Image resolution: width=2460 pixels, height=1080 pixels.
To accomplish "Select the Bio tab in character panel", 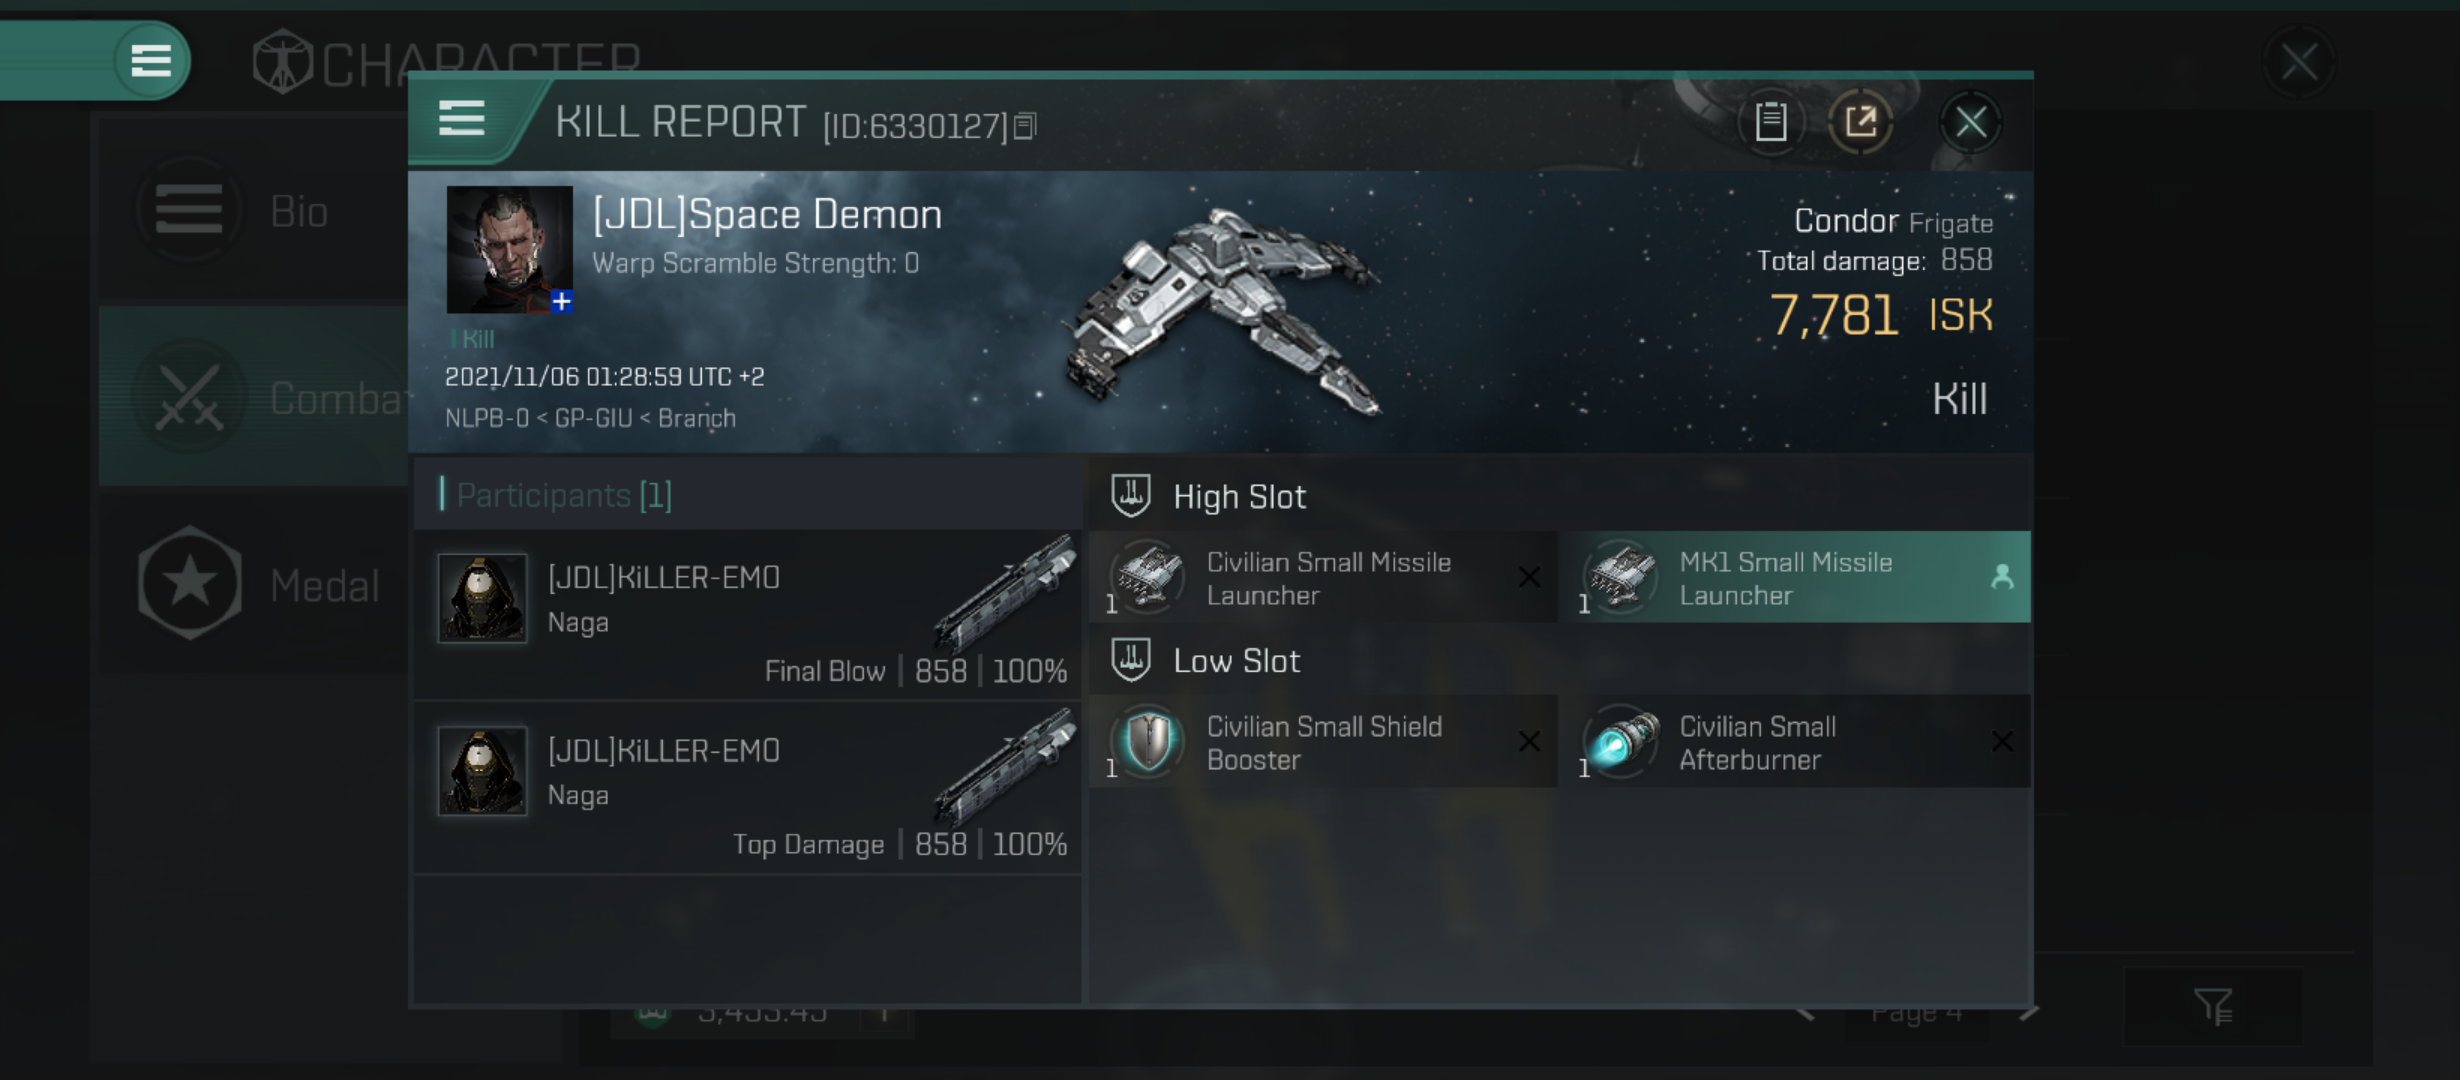I will [x=259, y=209].
